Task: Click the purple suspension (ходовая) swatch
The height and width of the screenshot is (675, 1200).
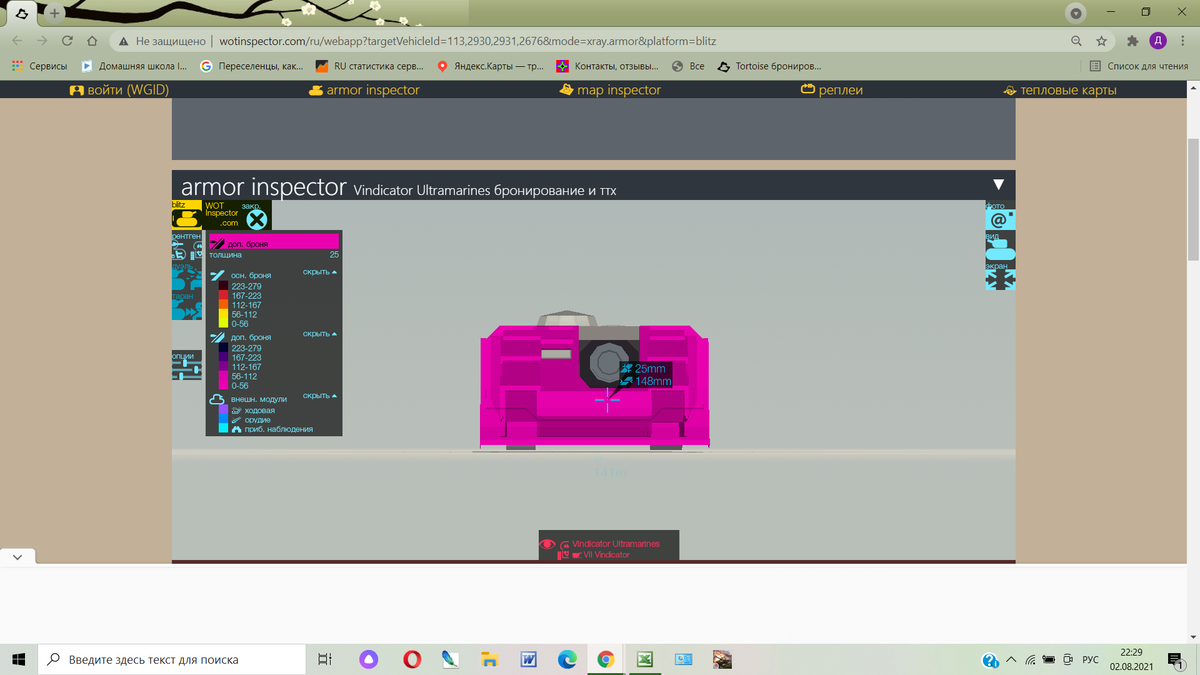Action: tap(224, 410)
